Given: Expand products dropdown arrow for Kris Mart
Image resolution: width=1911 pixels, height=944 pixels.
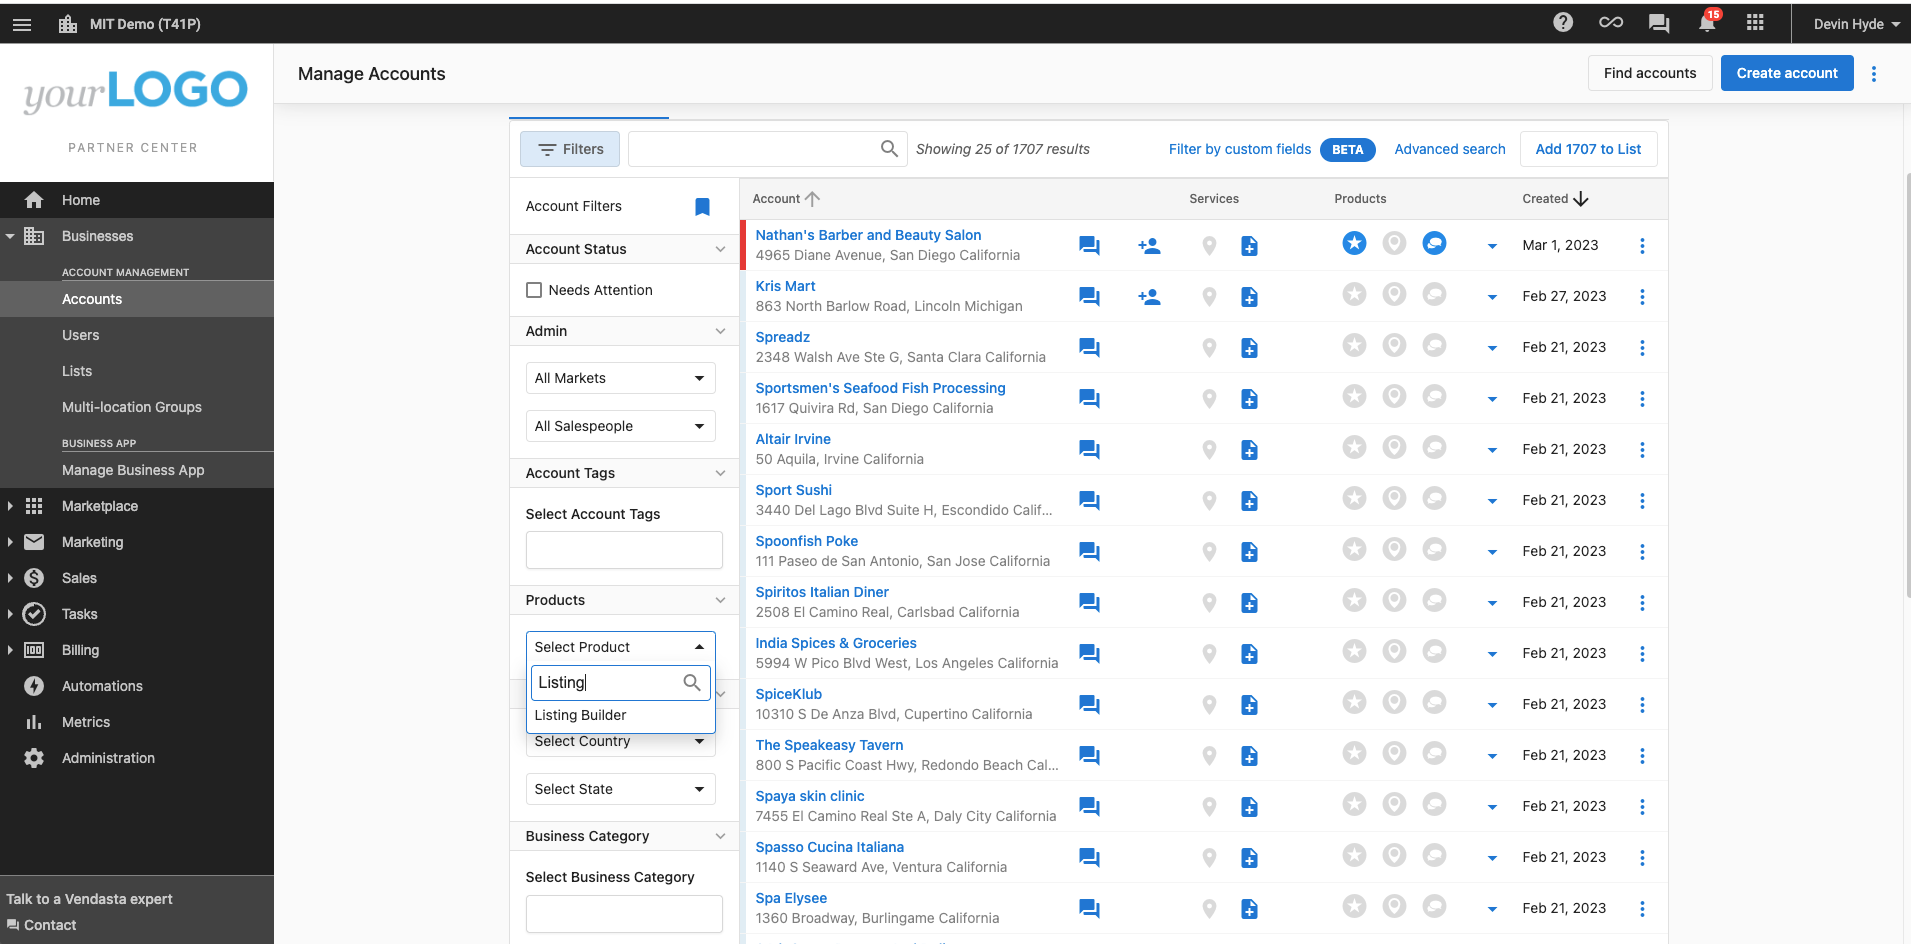Looking at the screenshot, I should pos(1492,297).
